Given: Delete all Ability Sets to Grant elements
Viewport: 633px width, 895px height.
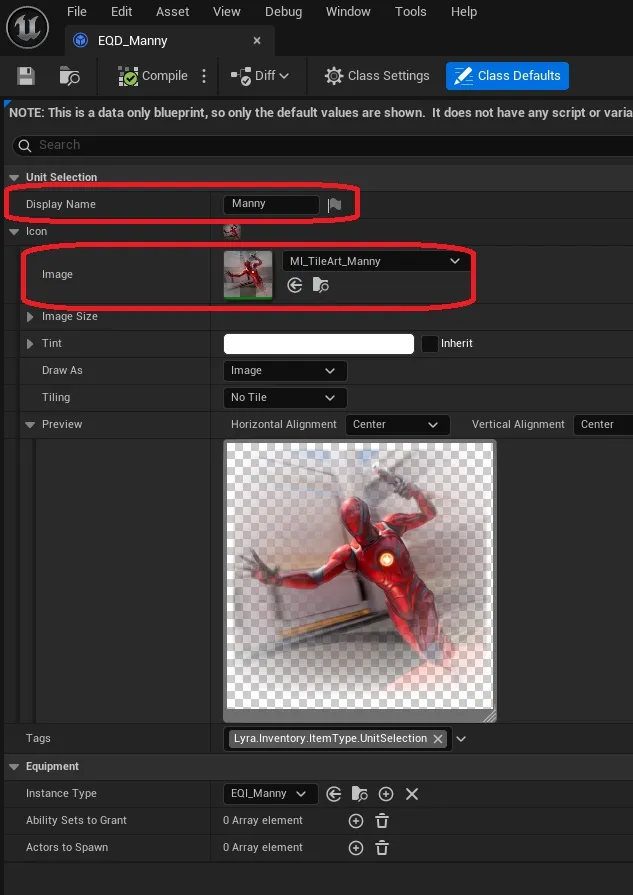Looking at the screenshot, I should (x=382, y=821).
